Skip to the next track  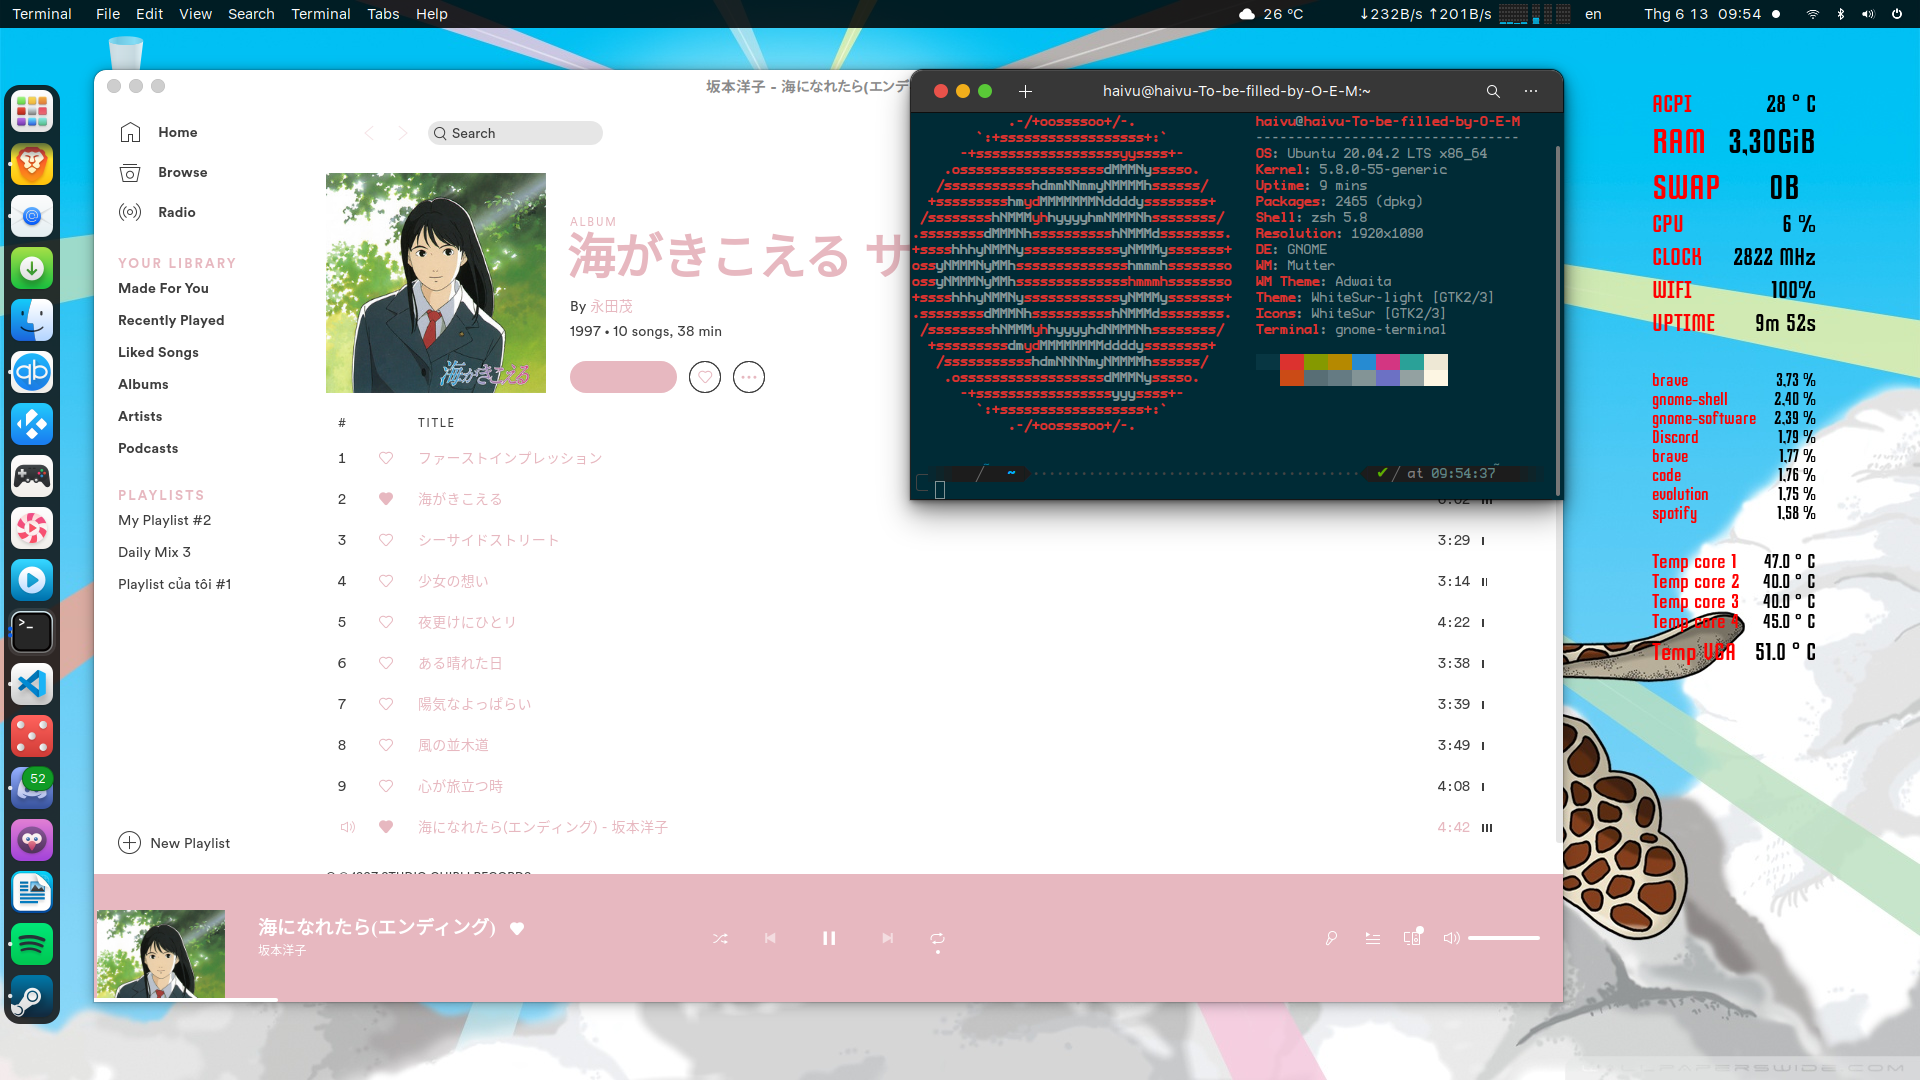[887, 938]
